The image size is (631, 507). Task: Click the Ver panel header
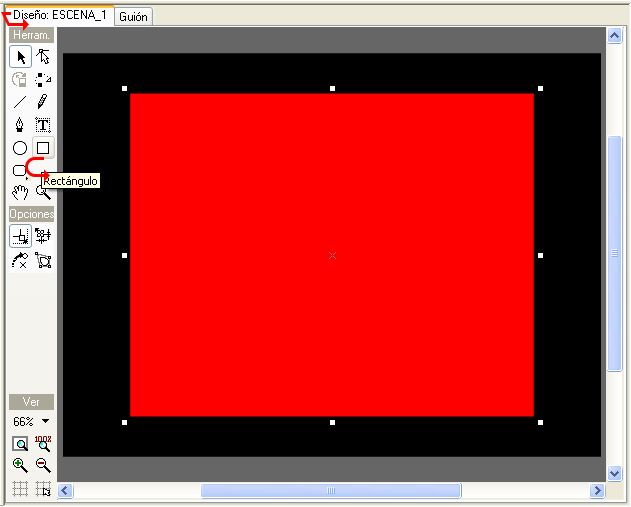31,402
